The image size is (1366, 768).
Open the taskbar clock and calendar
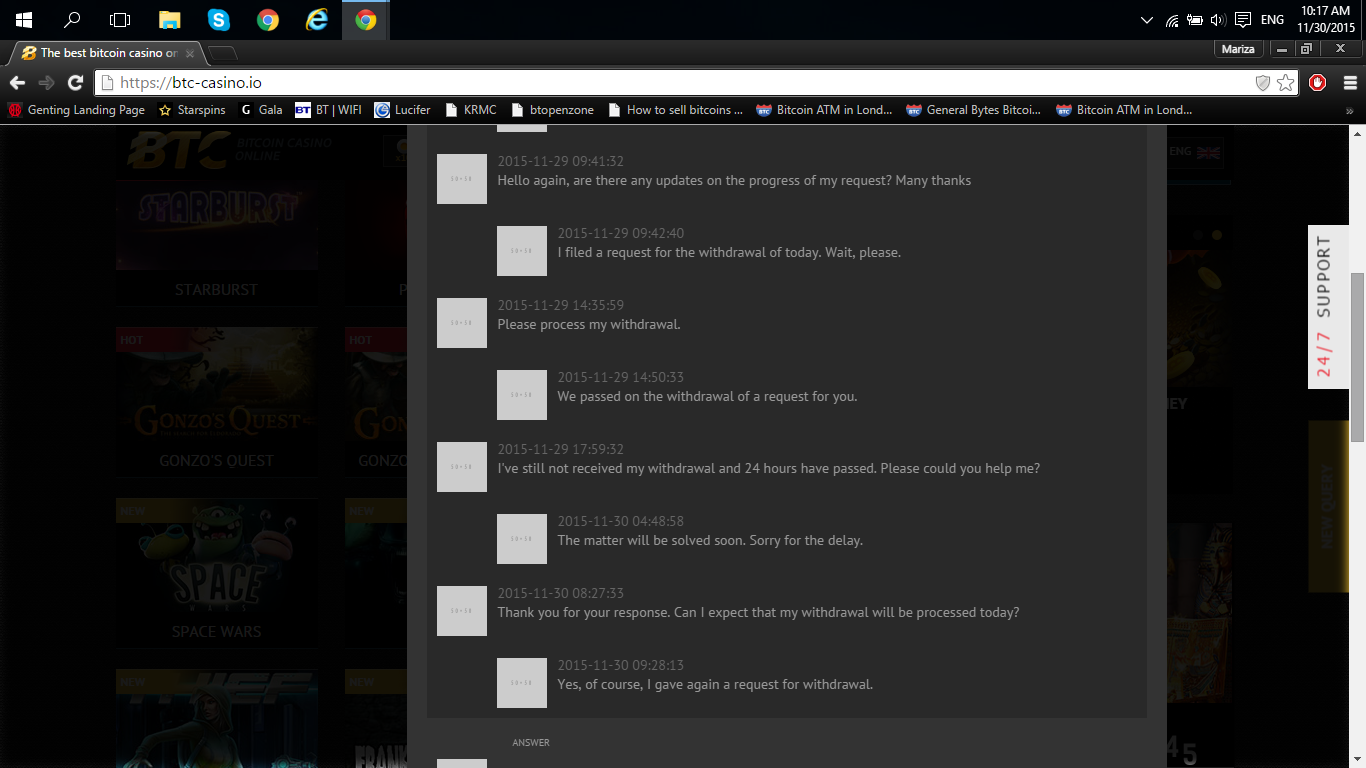pos(1325,20)
